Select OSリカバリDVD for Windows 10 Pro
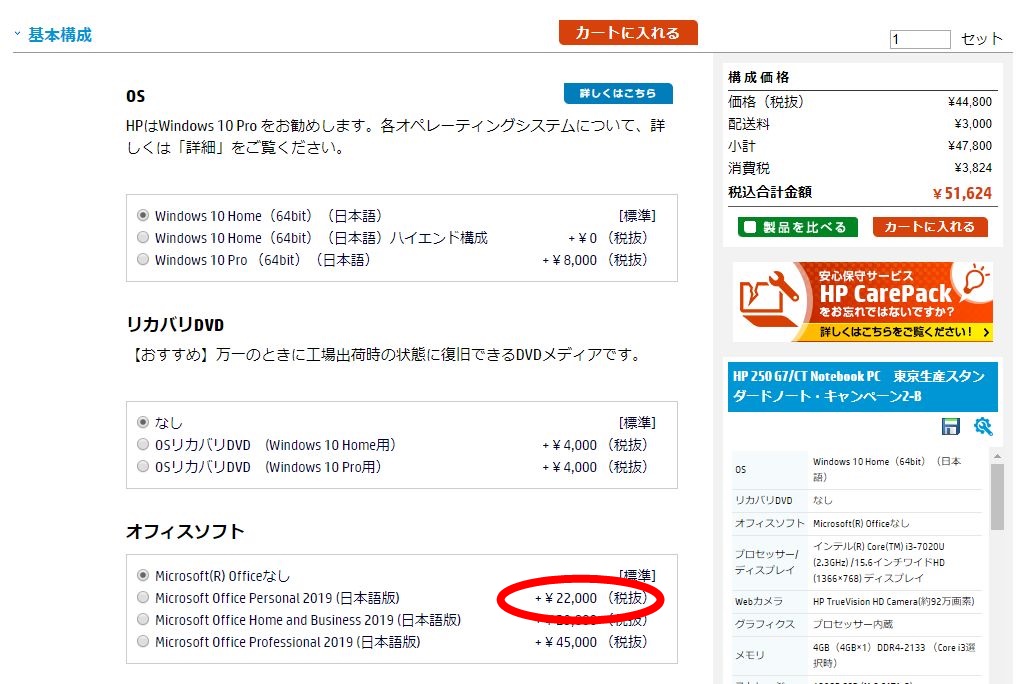 pos(143,467)
